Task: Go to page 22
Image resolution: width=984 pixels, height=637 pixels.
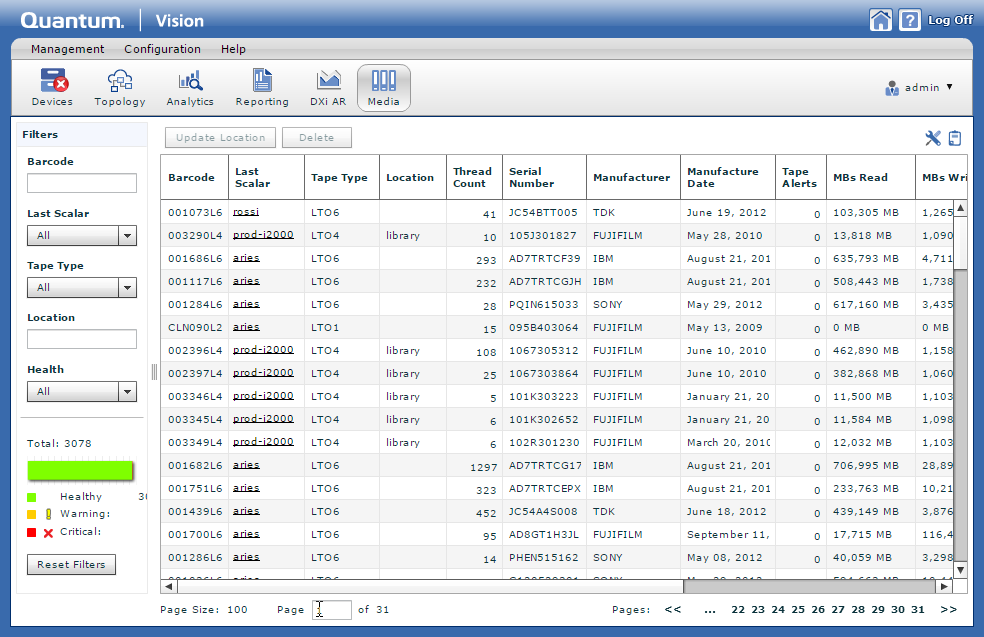Action: tap(738, 609)
